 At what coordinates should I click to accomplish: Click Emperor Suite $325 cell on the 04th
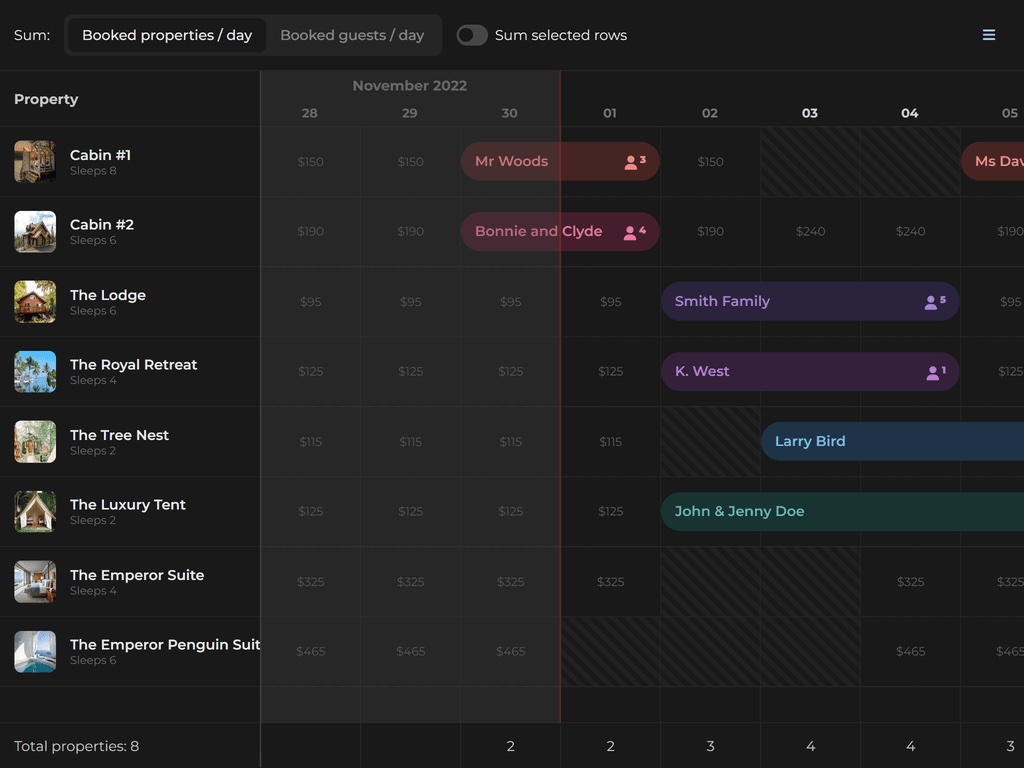pos(910,582)
